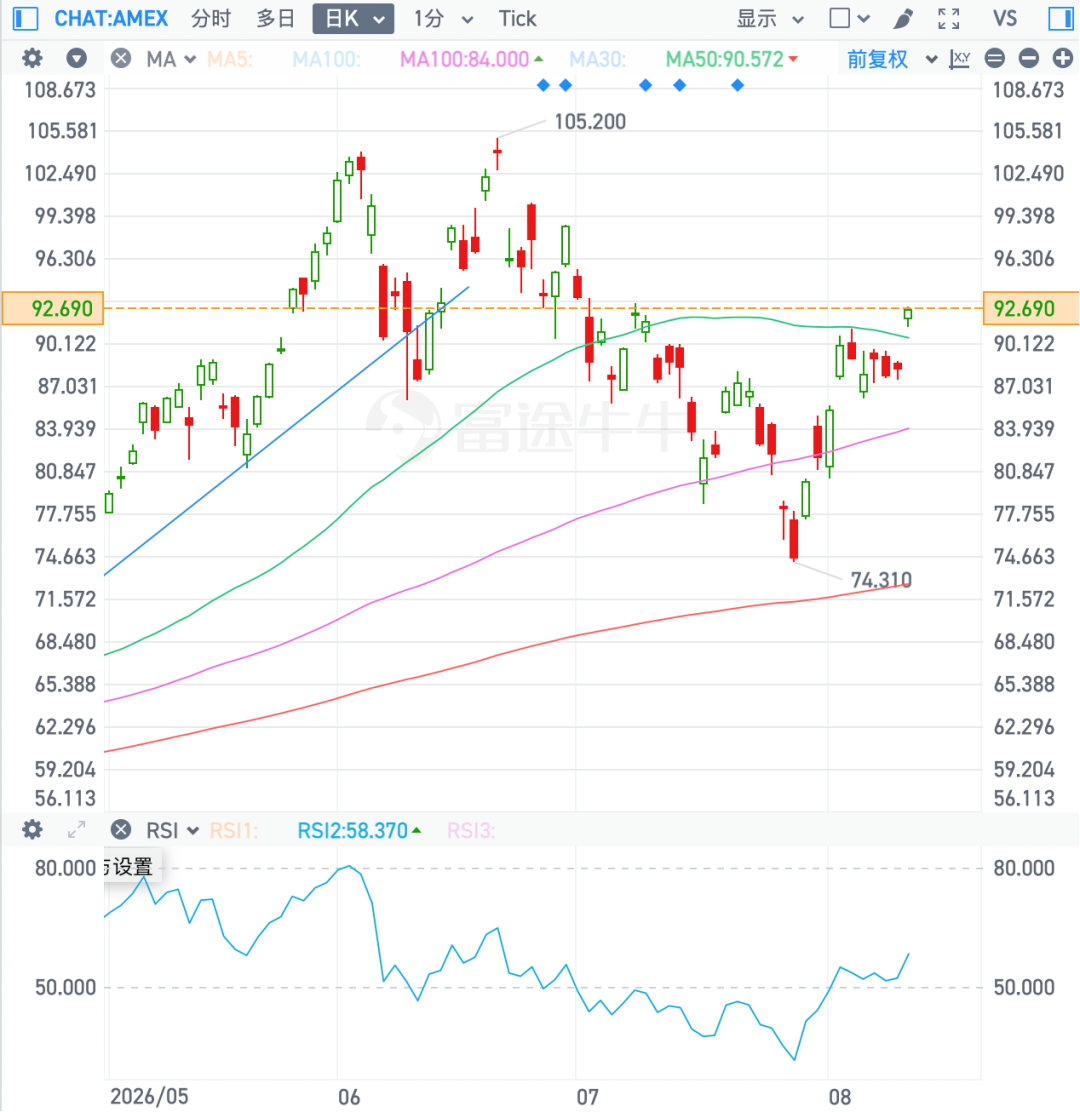Open the RSI indicator type dropdown
Image resolution: width=1080 pixels, height=1112 pixels.
172,830
